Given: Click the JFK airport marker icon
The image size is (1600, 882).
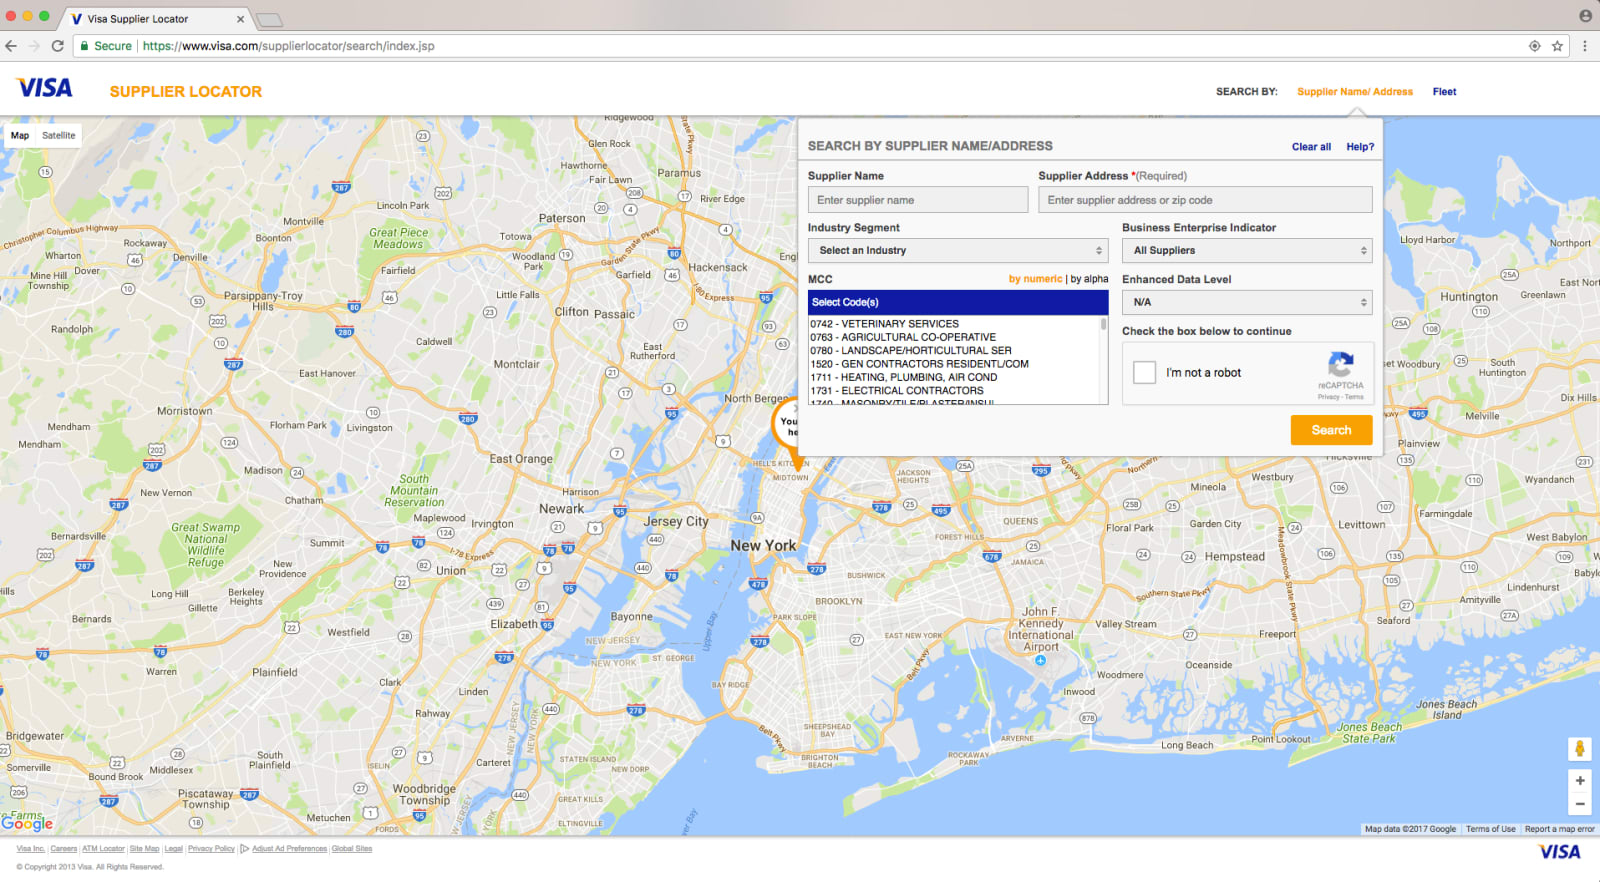Looking at the screenshot, I should pyautogui.click(x=1041, y=660).
